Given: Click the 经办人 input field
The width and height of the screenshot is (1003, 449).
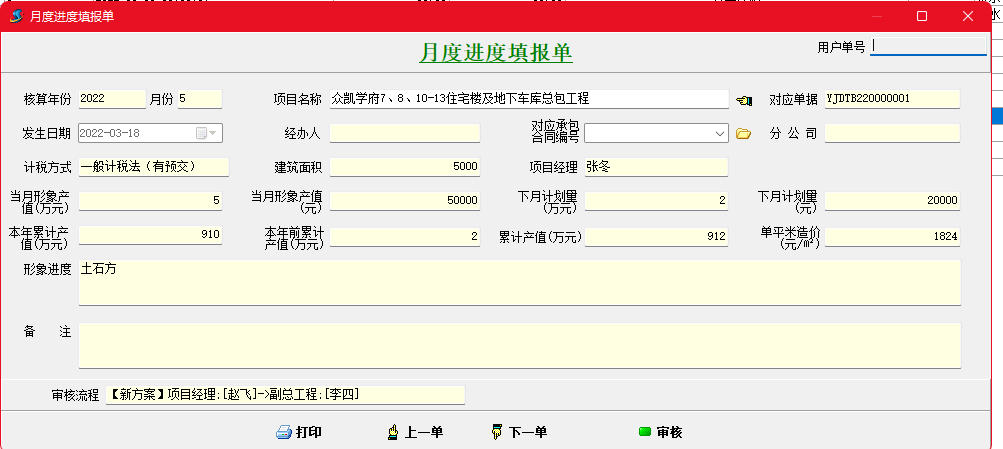Looking at the screenshot, I should point(404,133).
